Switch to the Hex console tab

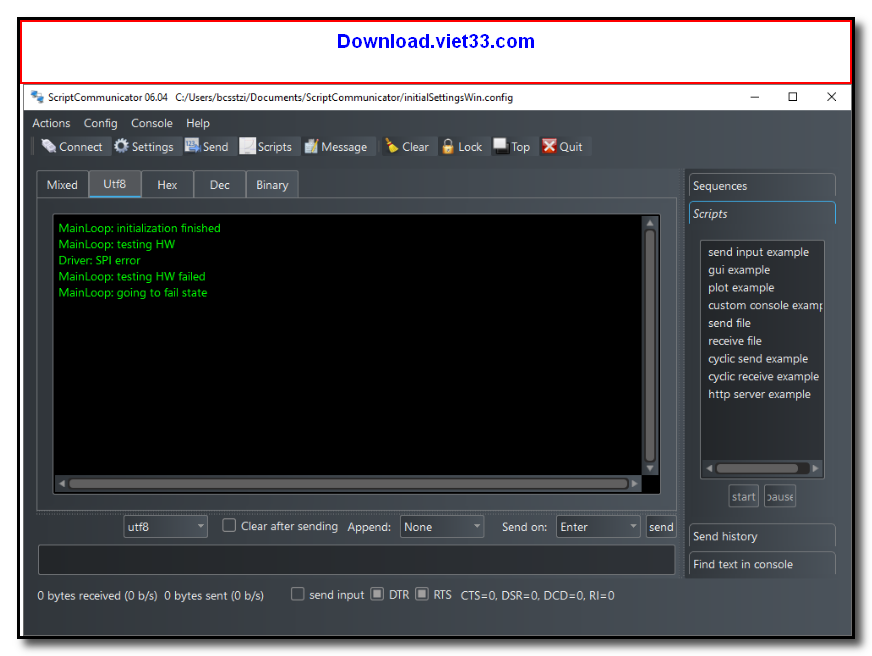coord(166,184)
